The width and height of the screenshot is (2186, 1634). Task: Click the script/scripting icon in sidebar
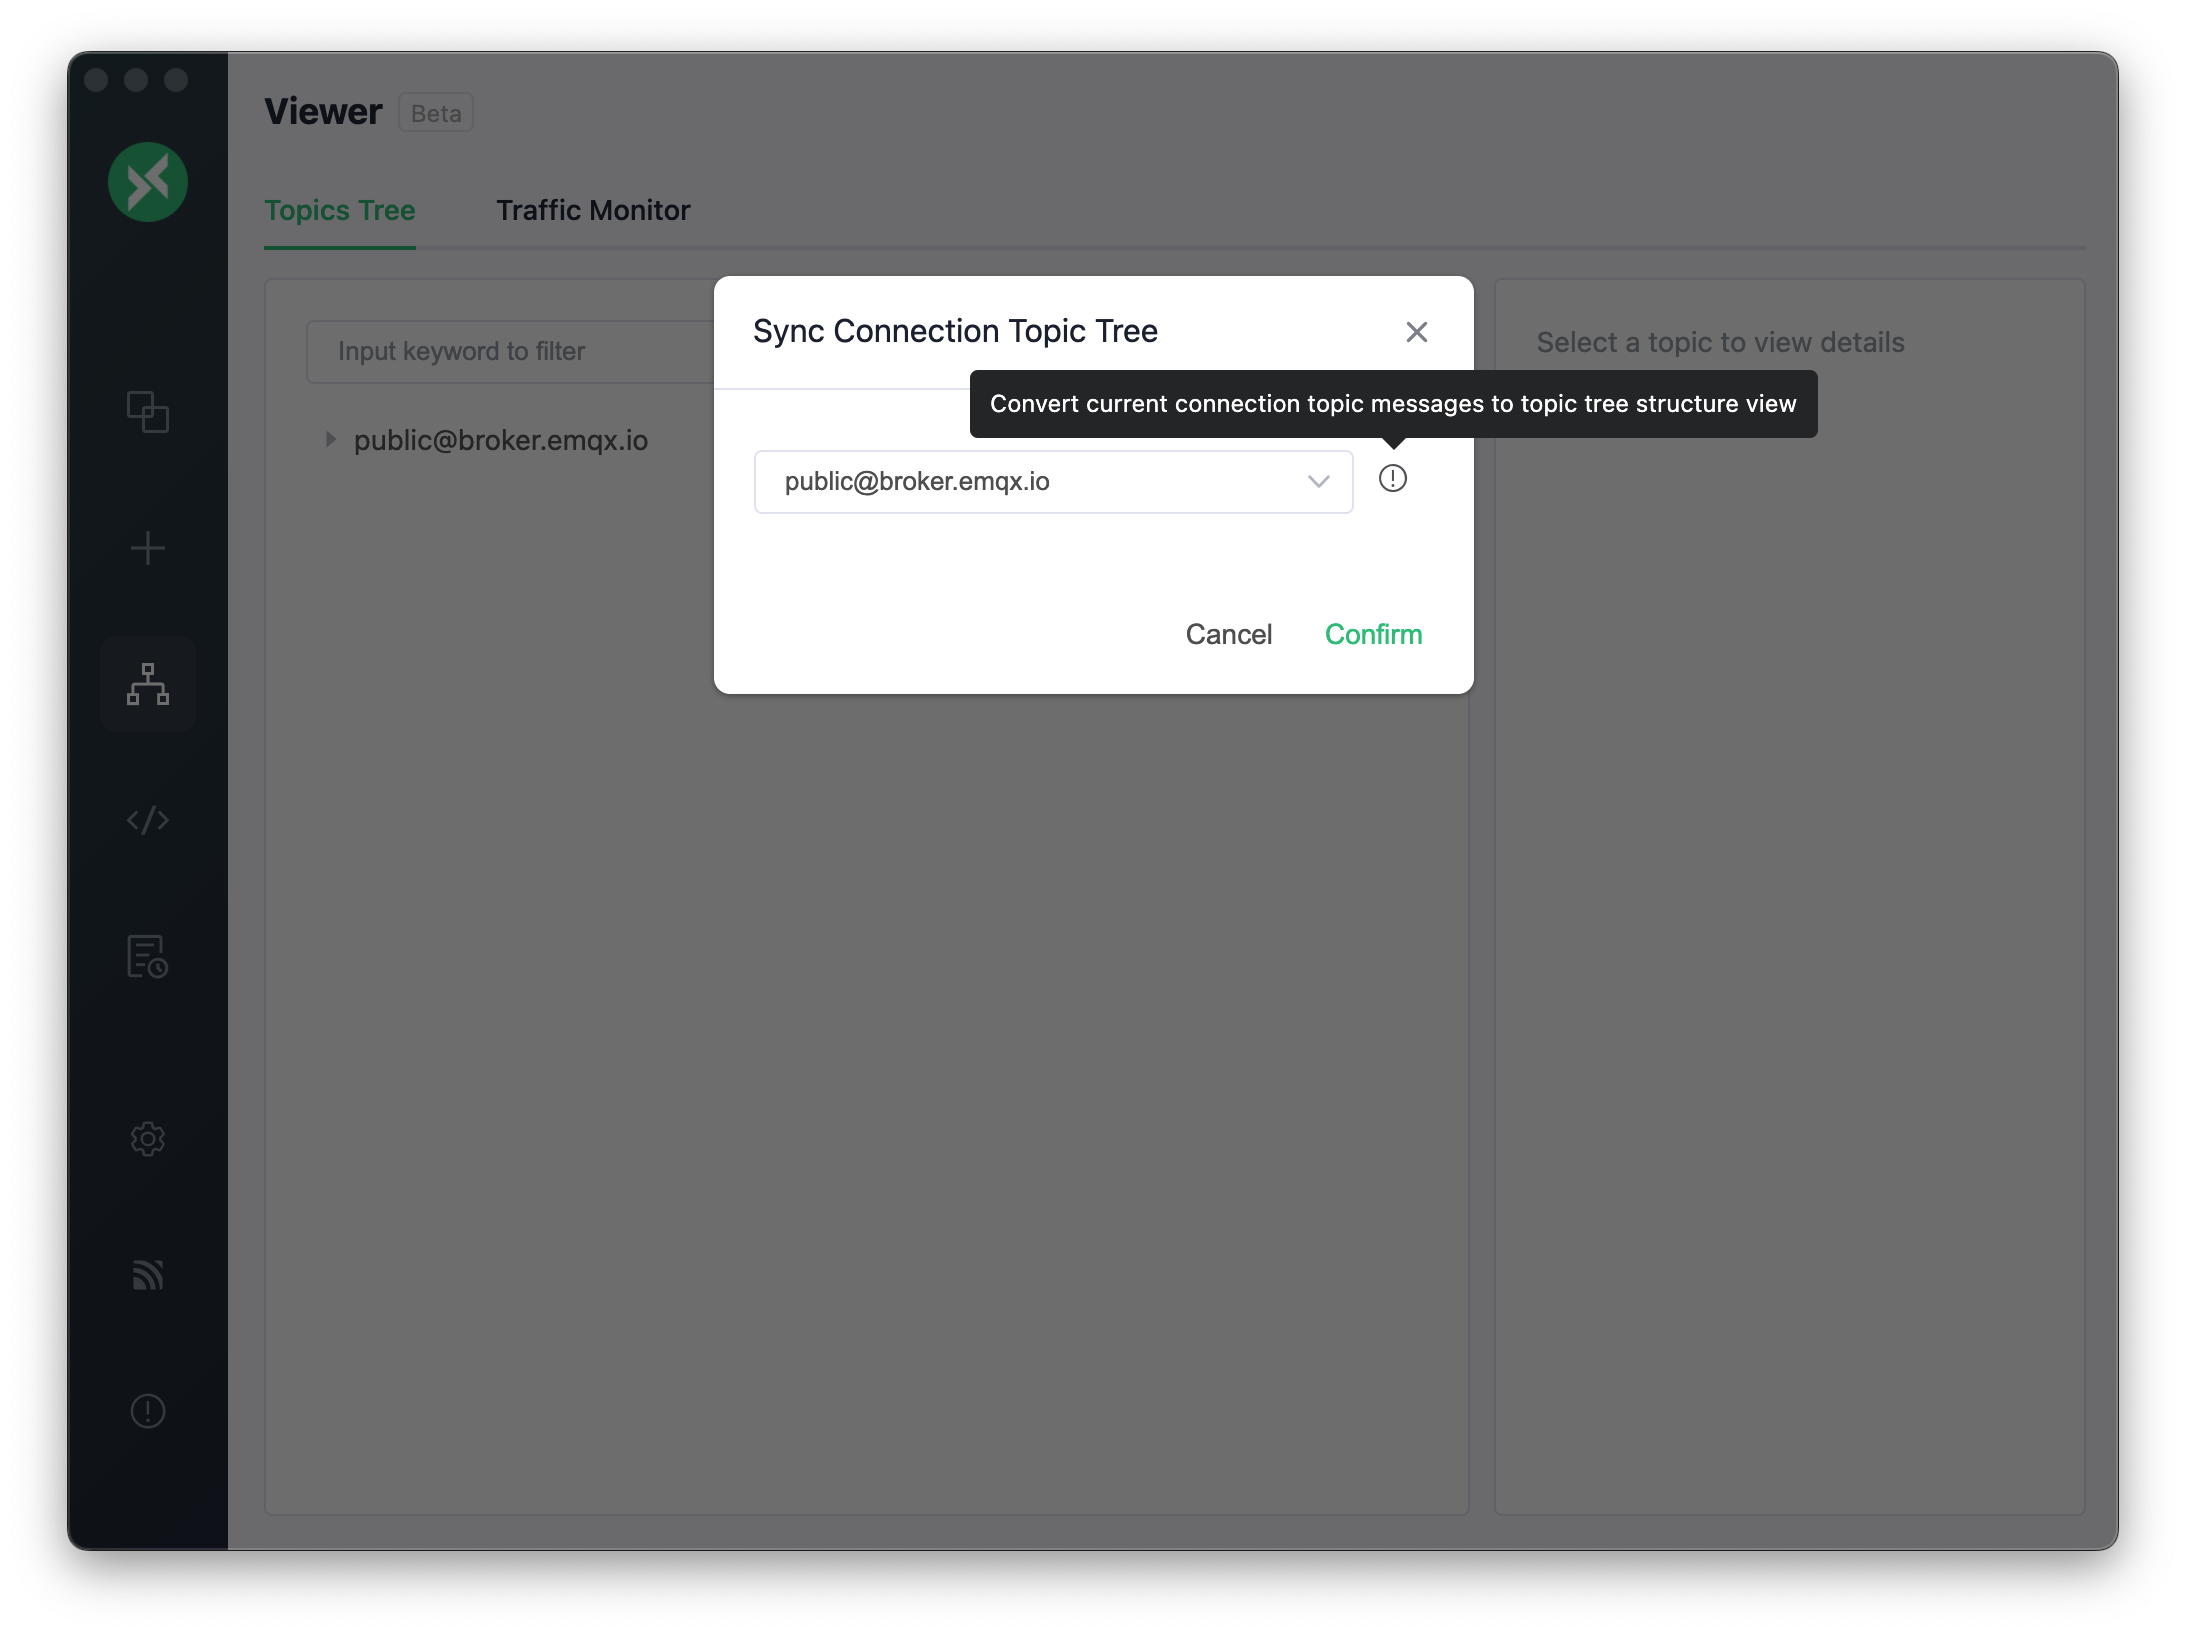click(146, 819)
